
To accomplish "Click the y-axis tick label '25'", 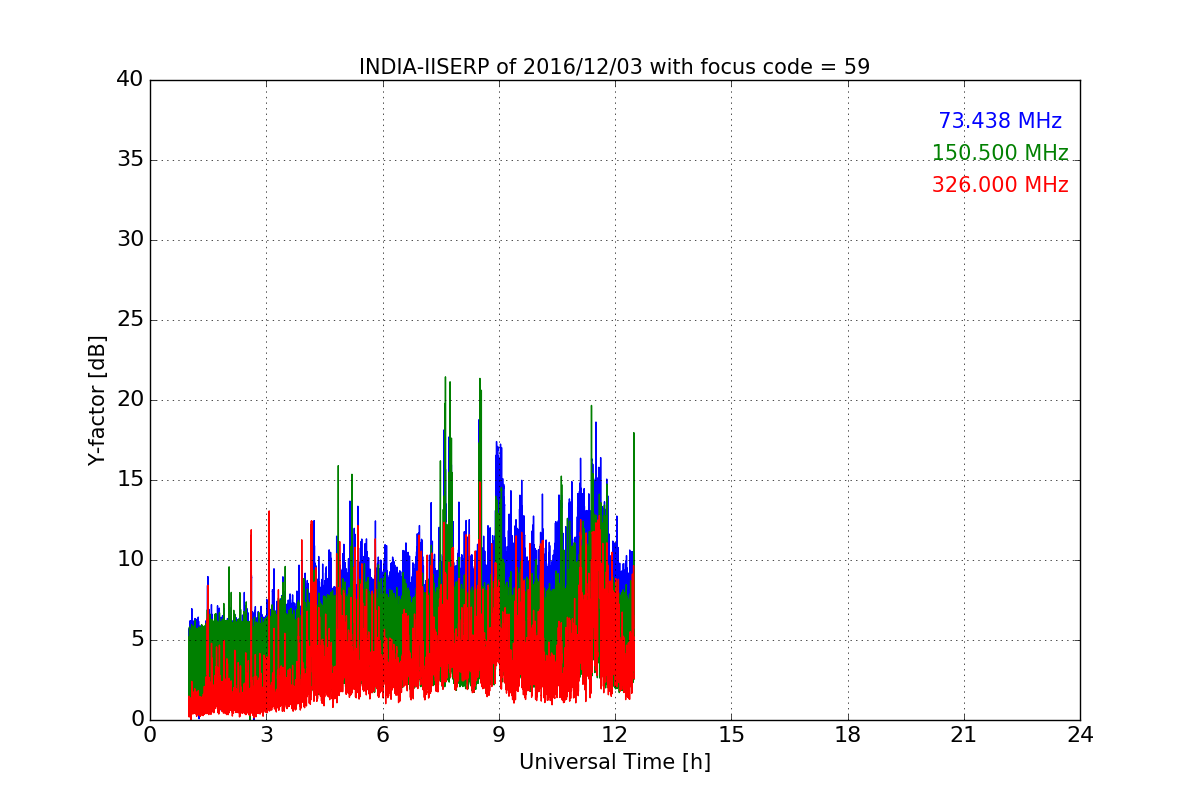I will (130, 320).
